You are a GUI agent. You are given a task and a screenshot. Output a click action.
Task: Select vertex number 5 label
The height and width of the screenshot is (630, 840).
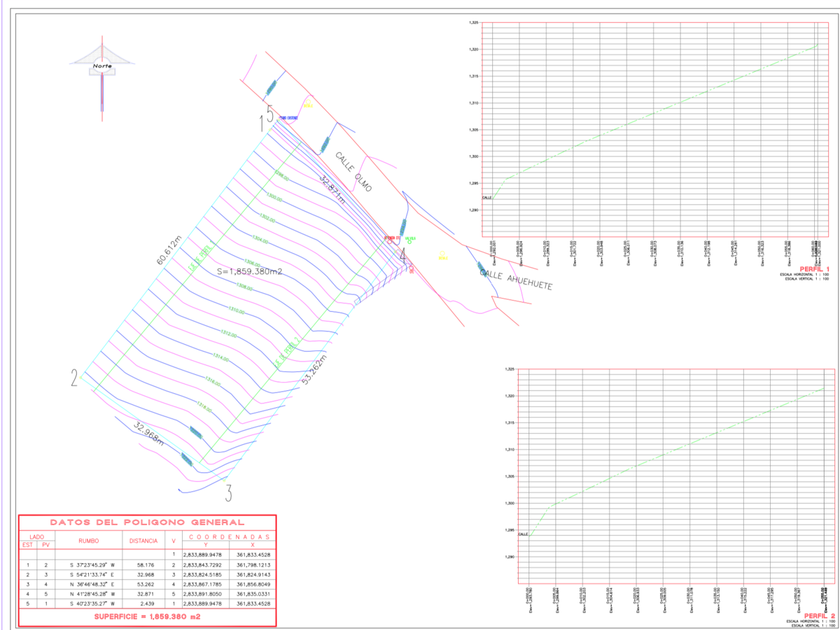pos(267,122)
